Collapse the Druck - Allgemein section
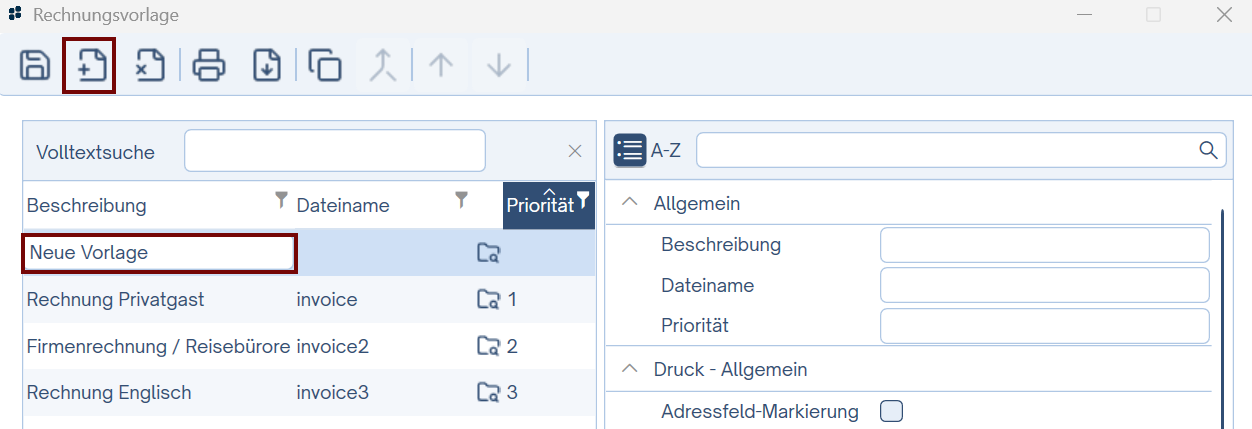1252x429 pixels. pyautogui.click(x=629, y=368)
